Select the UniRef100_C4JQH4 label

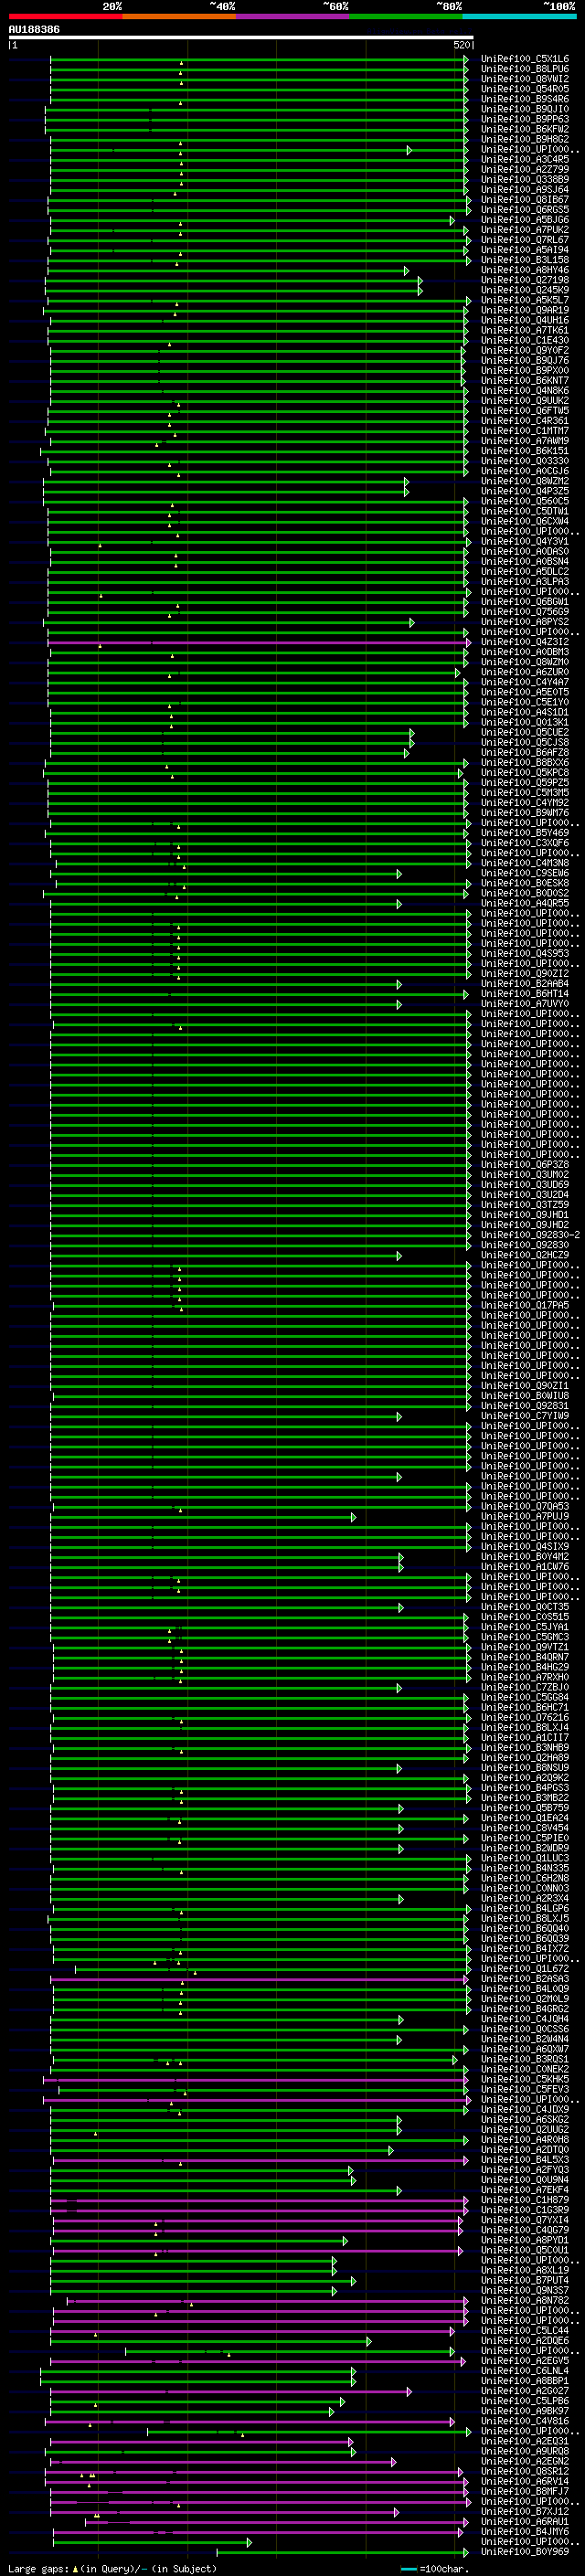tap(525, 2019)
